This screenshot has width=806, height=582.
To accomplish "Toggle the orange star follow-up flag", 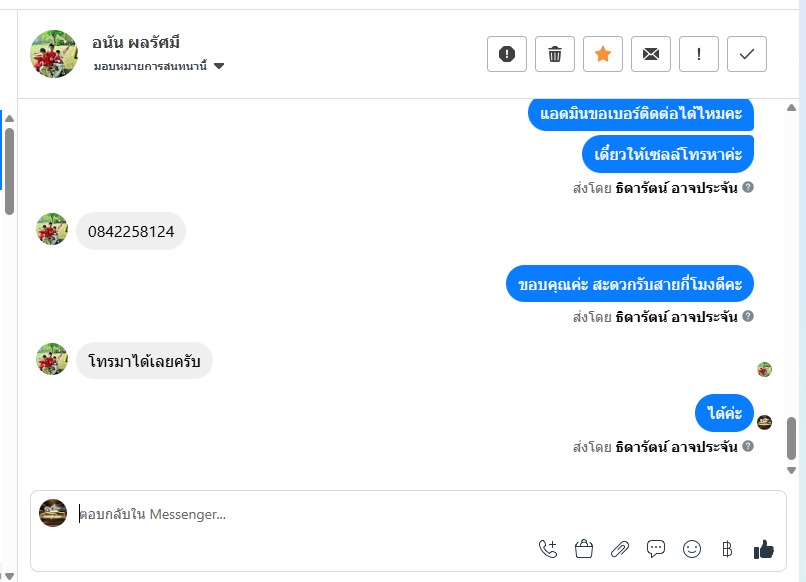I will click(603, 55).
